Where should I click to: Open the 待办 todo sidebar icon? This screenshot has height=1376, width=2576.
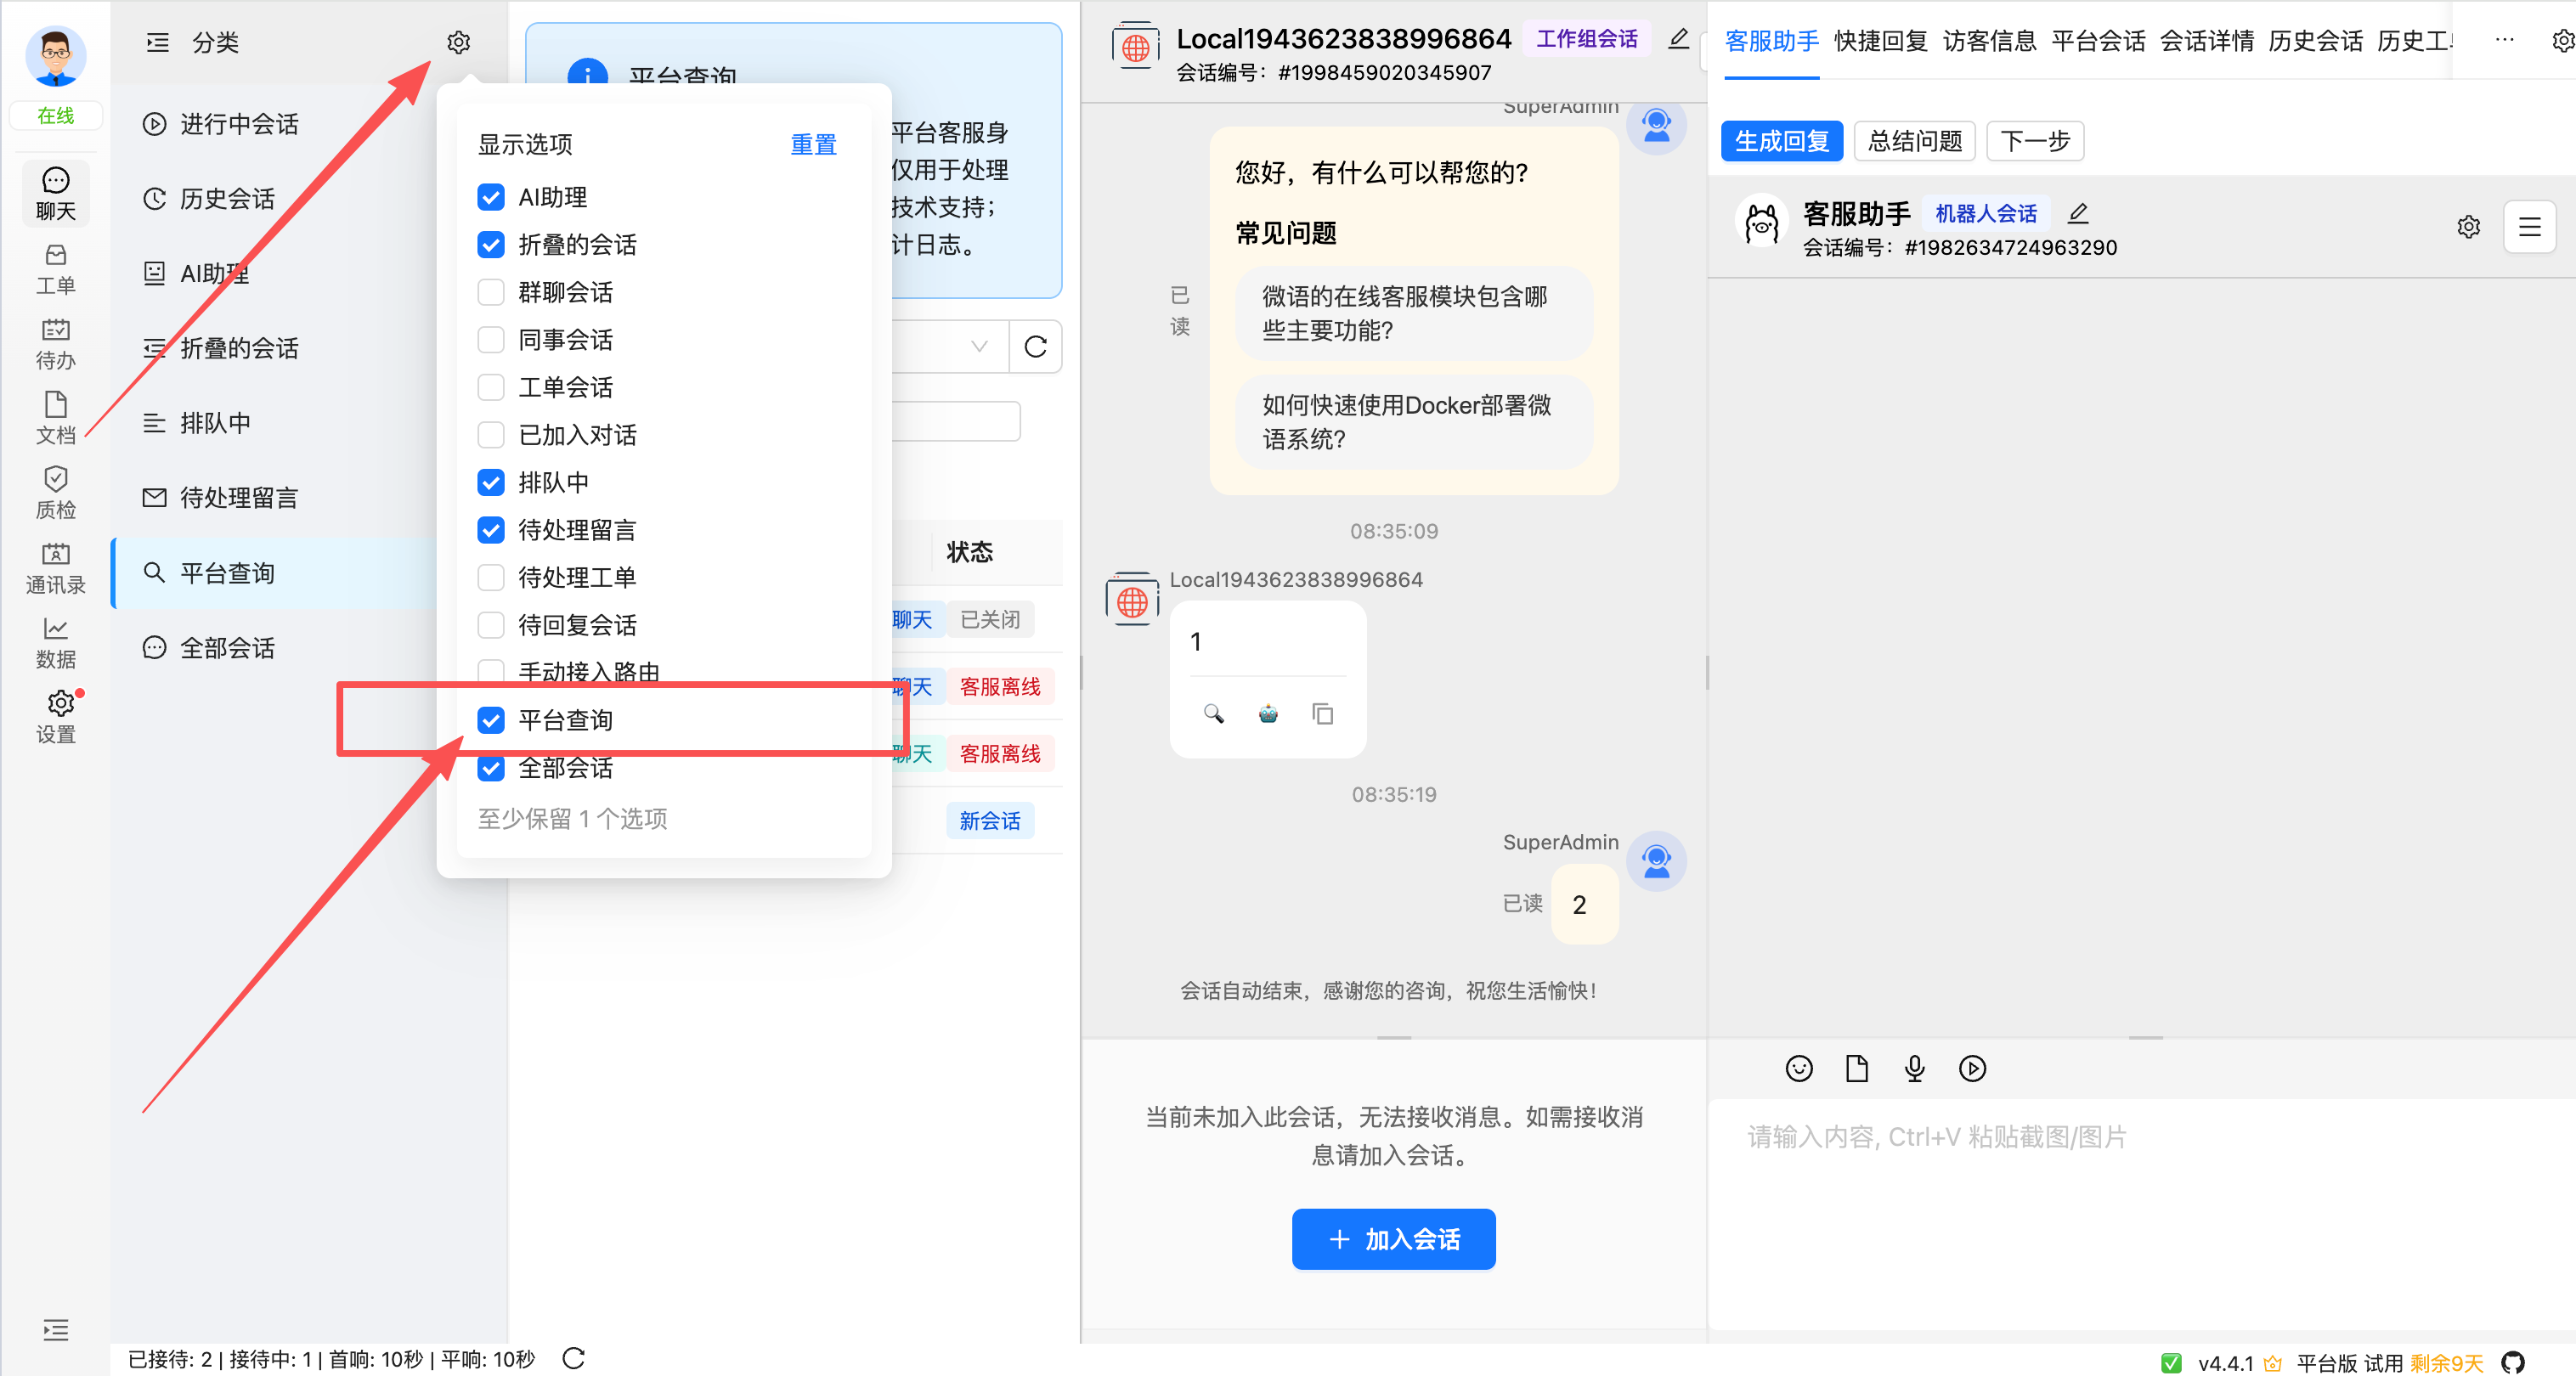[x=55, y=344]
